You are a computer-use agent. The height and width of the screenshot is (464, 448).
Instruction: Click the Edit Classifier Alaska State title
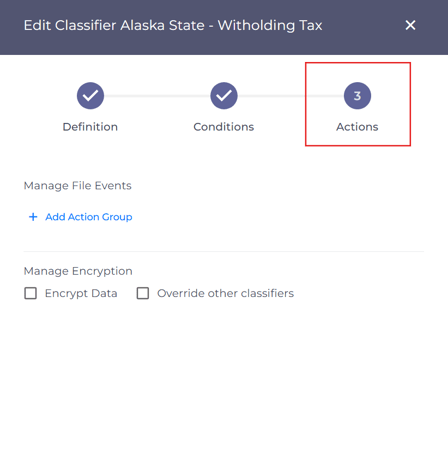coord(173,25)
